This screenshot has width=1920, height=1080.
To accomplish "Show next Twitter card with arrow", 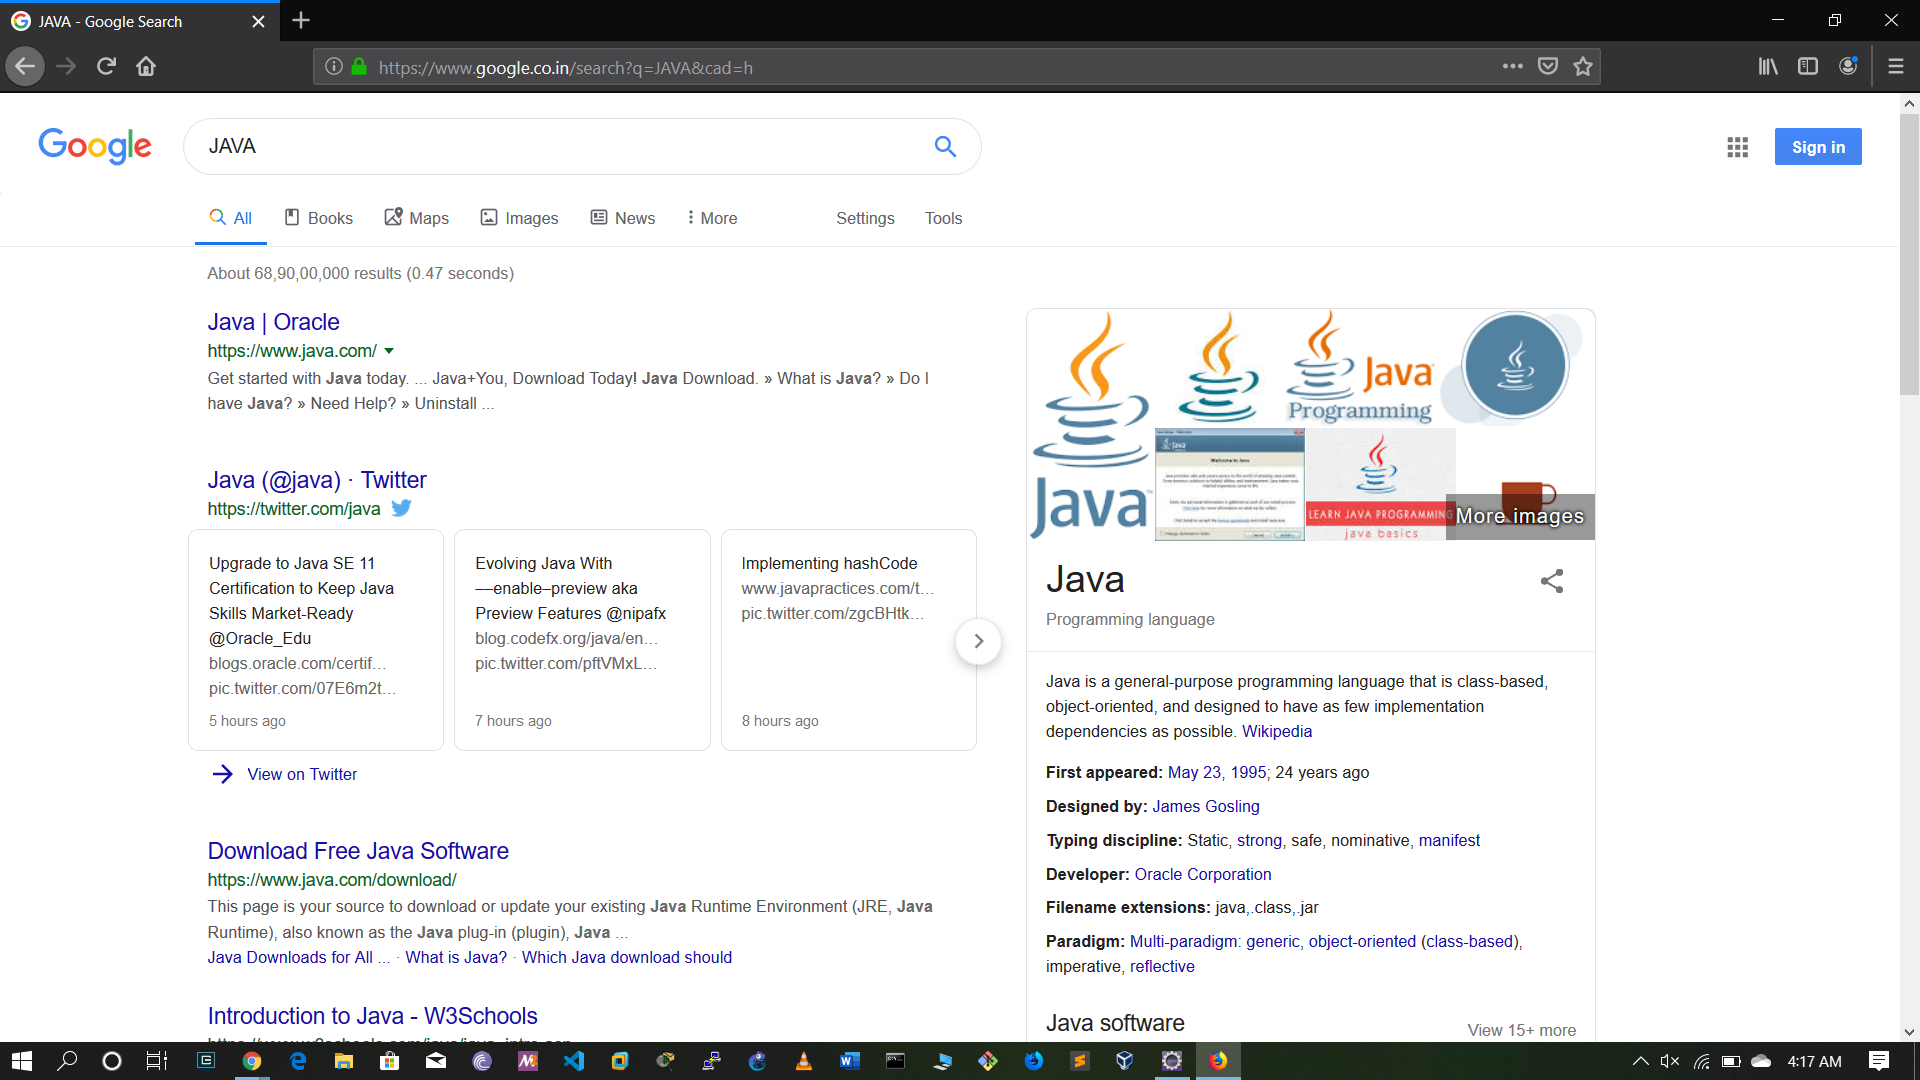I will click(978, 641).
